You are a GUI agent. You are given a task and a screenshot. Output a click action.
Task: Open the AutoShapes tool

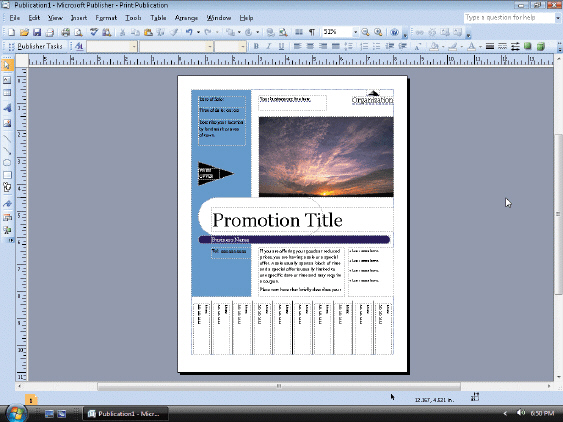coord(7,187)
